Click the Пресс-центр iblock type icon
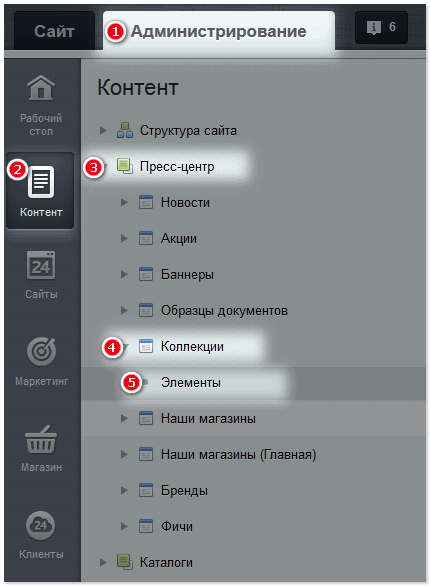Viewport: 431px width, 587px height. (x=124, y=166)
